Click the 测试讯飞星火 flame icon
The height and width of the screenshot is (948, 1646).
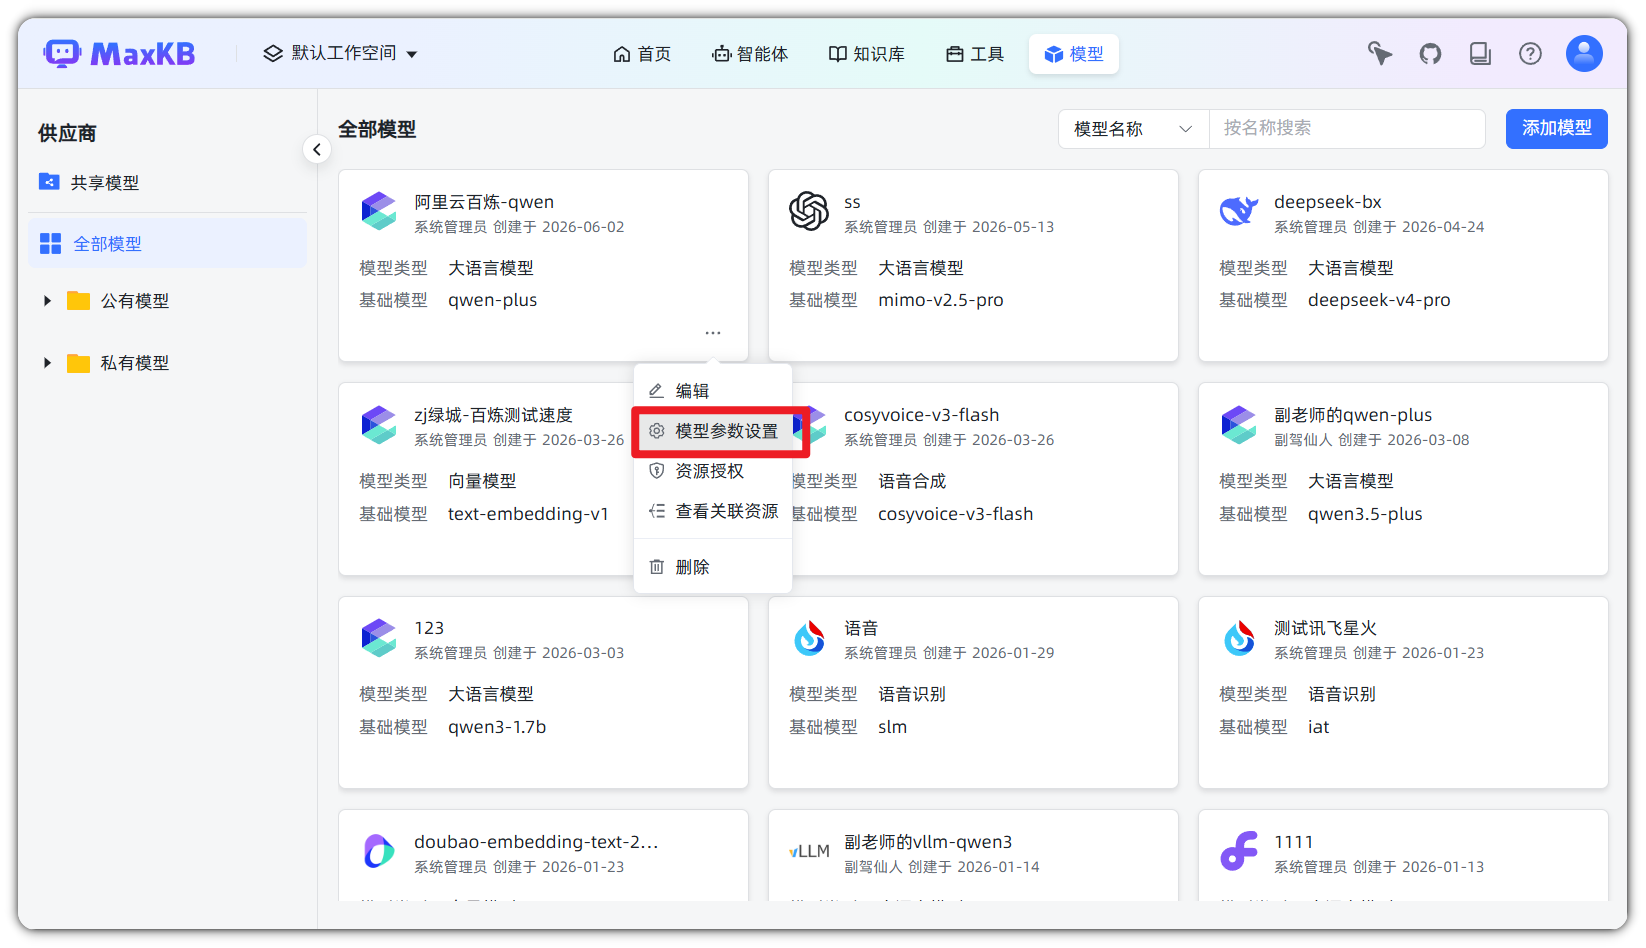coord(1239,637)
